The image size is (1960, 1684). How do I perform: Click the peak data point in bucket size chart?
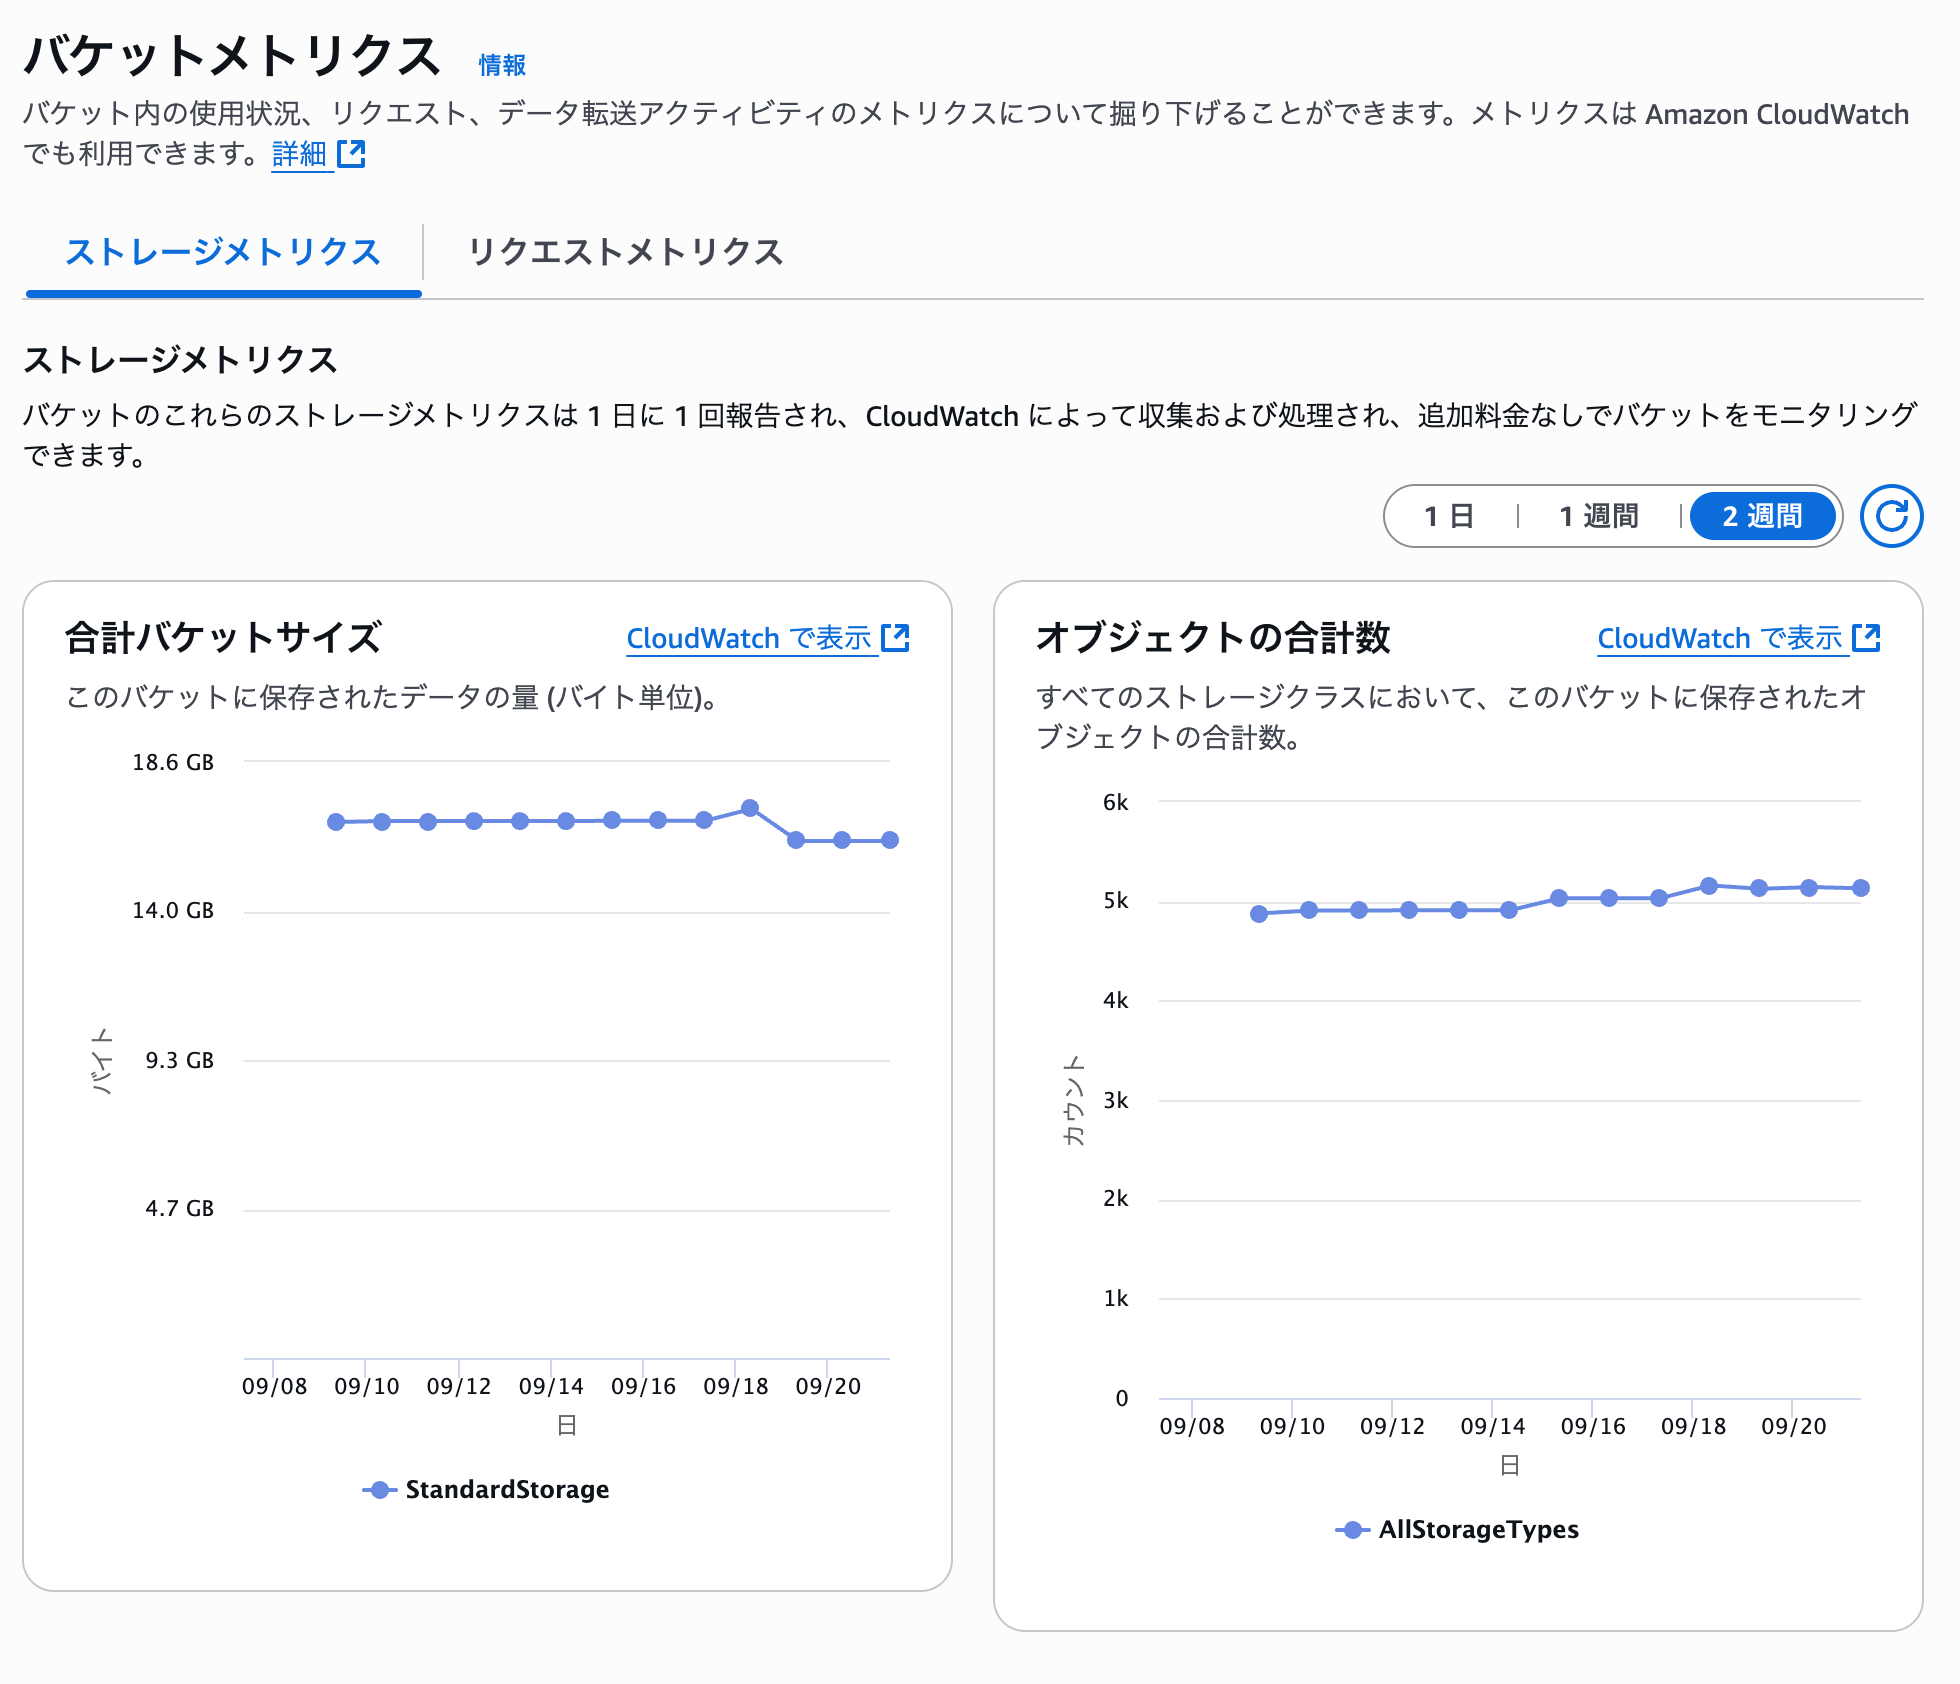coord(750,808)
